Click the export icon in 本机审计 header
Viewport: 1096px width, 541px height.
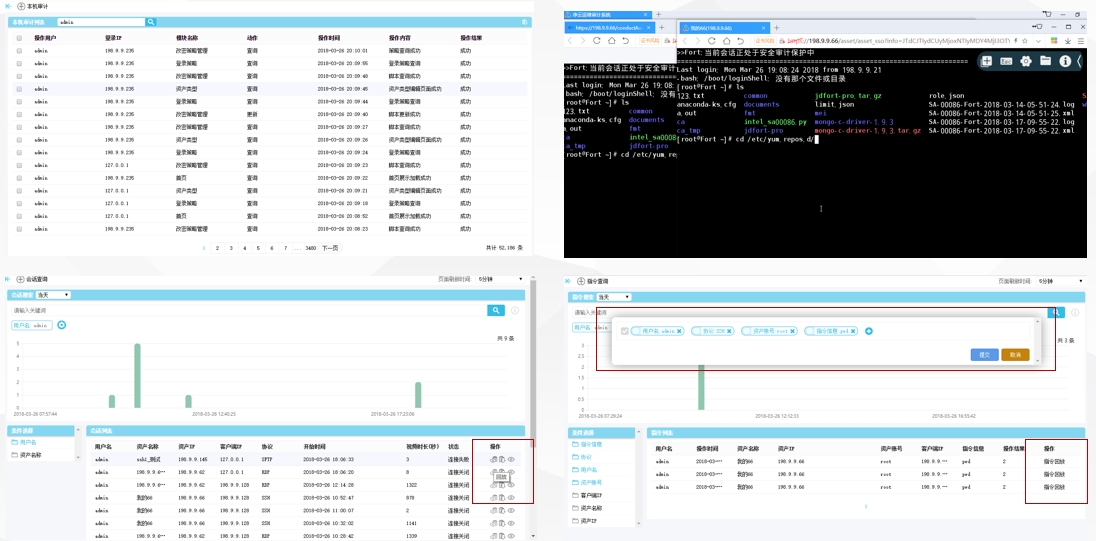pyautogui.click(x=525, y=22)
